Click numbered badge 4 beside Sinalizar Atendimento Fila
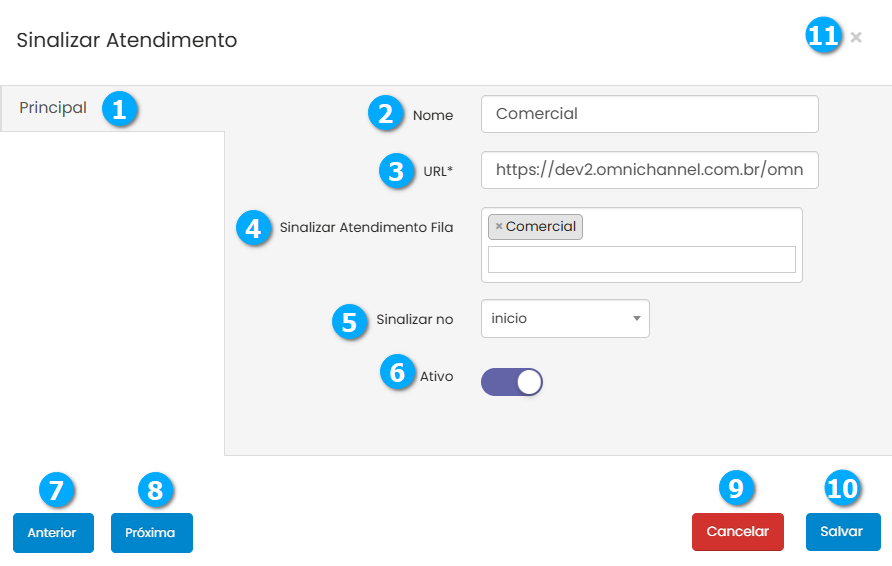Screen dimensions: 892x566 253,228
